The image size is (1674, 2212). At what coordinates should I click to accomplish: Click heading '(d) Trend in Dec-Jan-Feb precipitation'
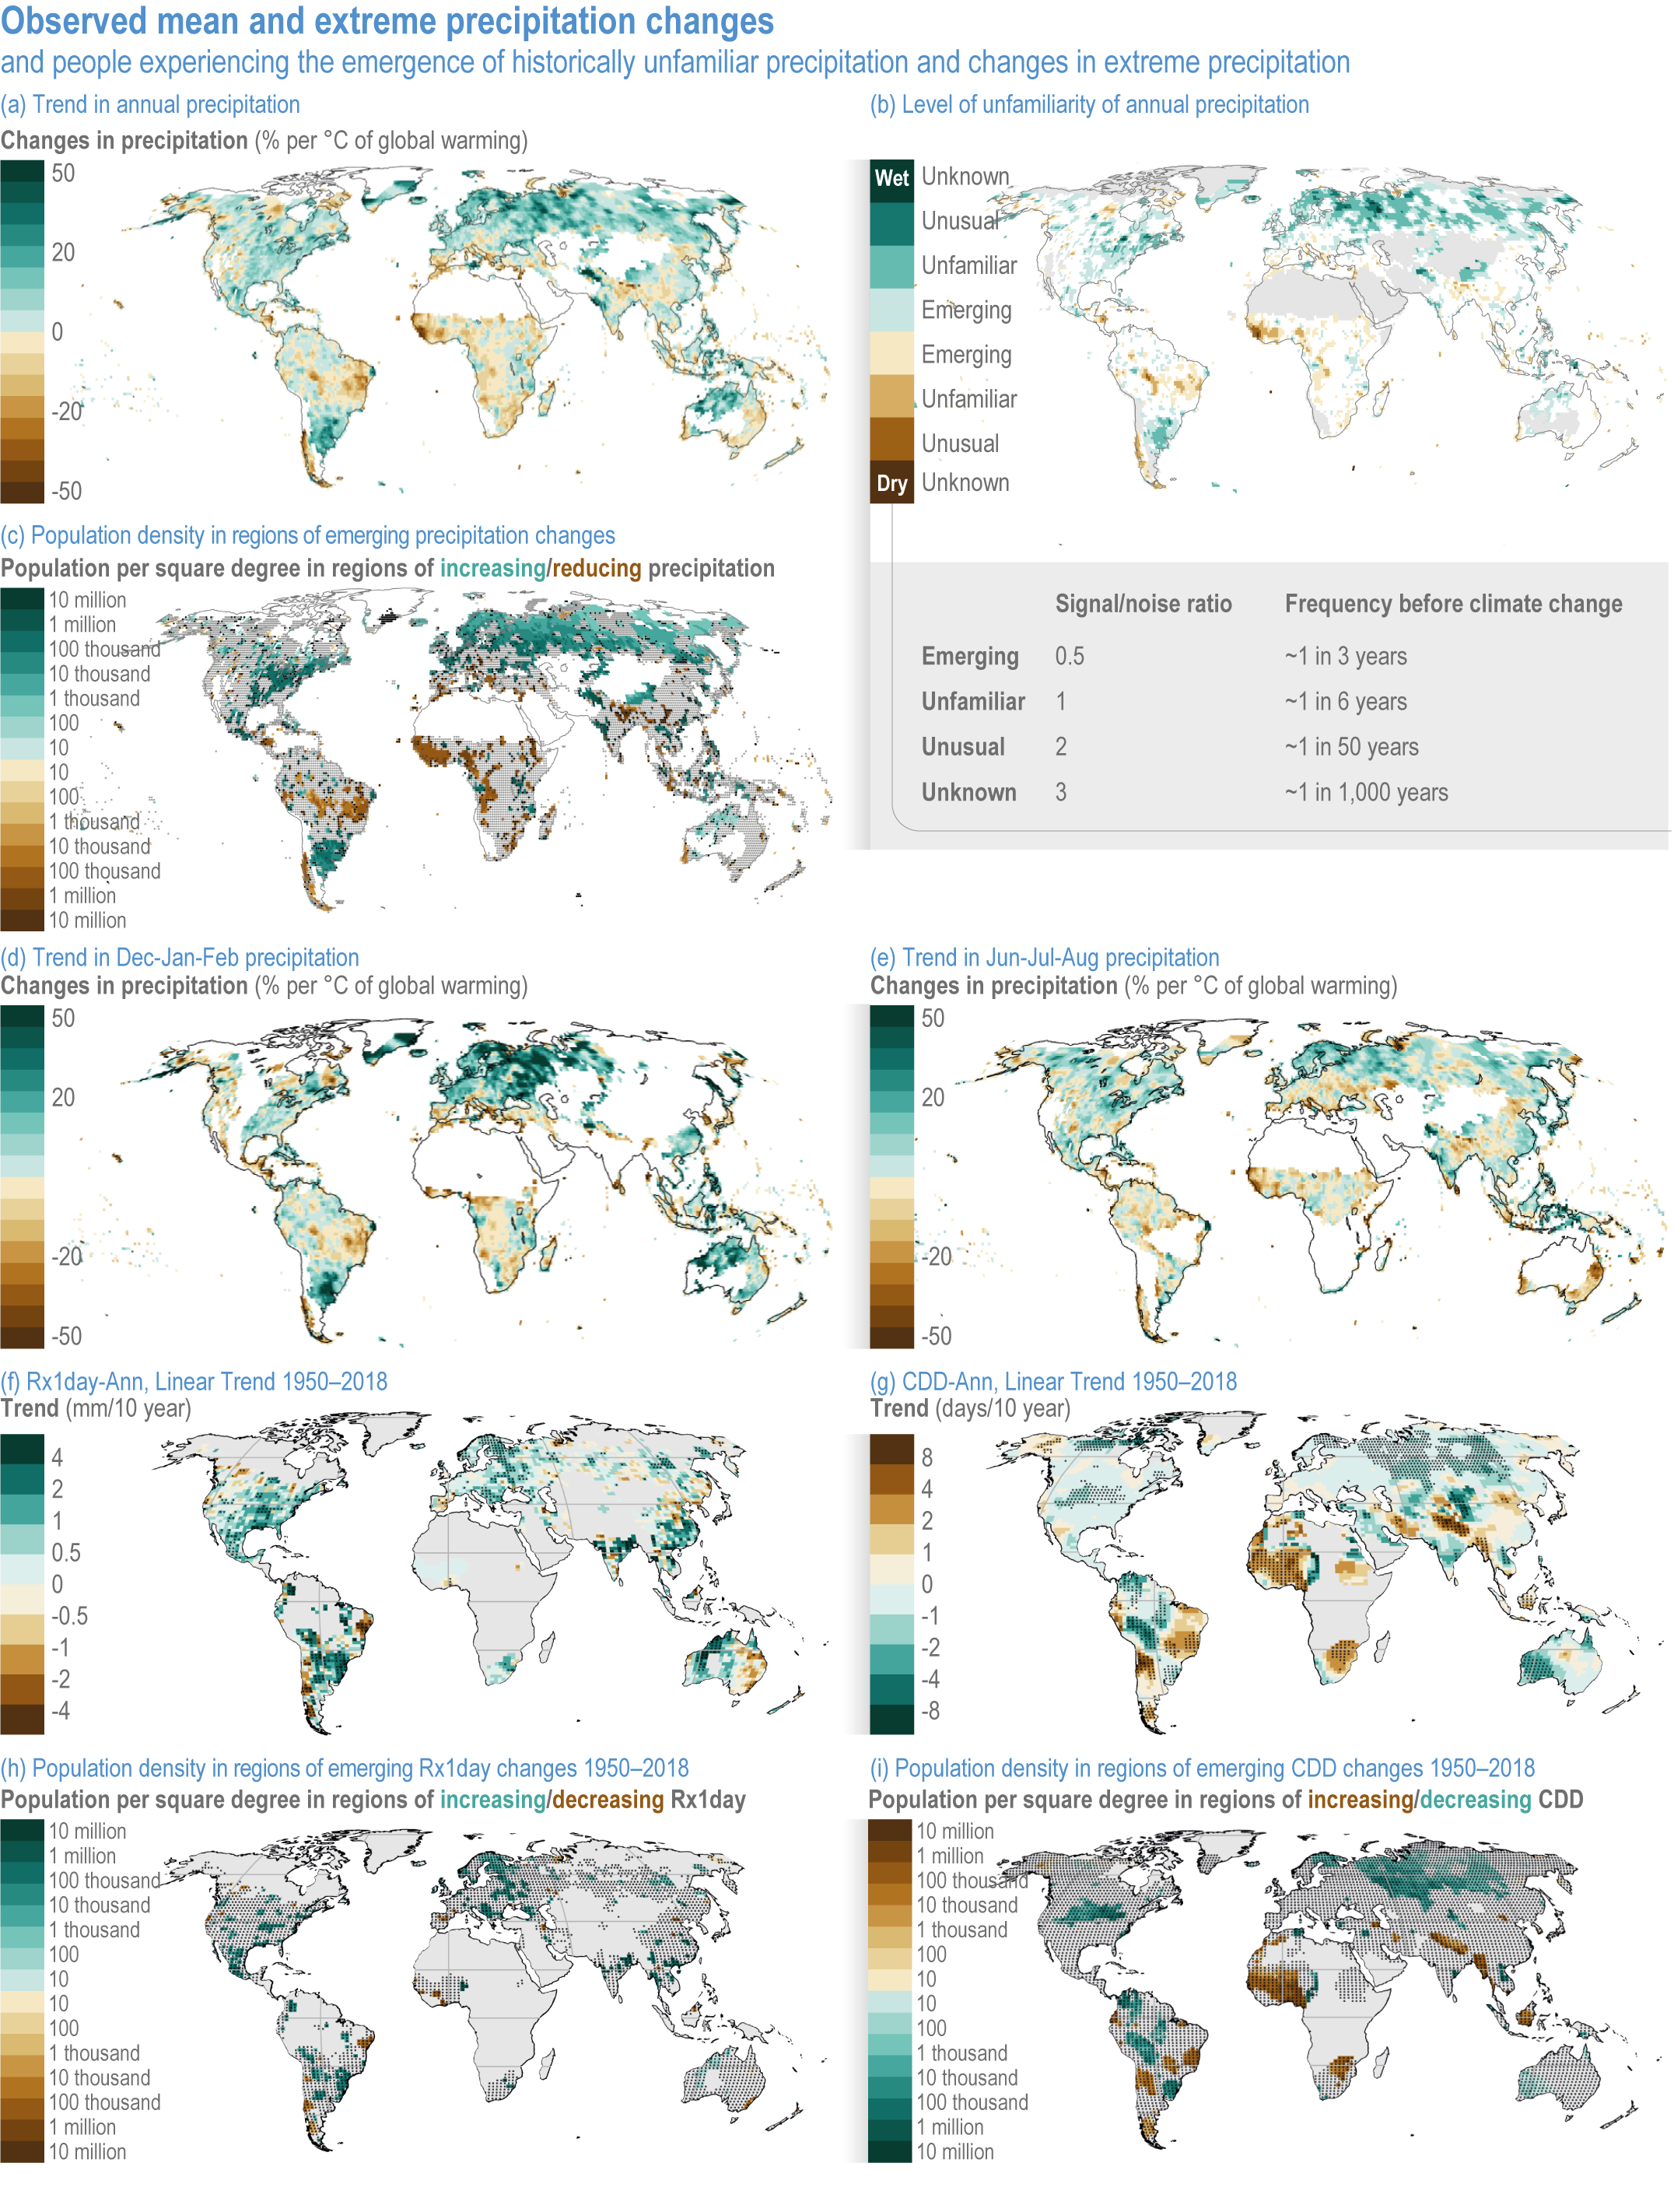(x=180, y=957)
